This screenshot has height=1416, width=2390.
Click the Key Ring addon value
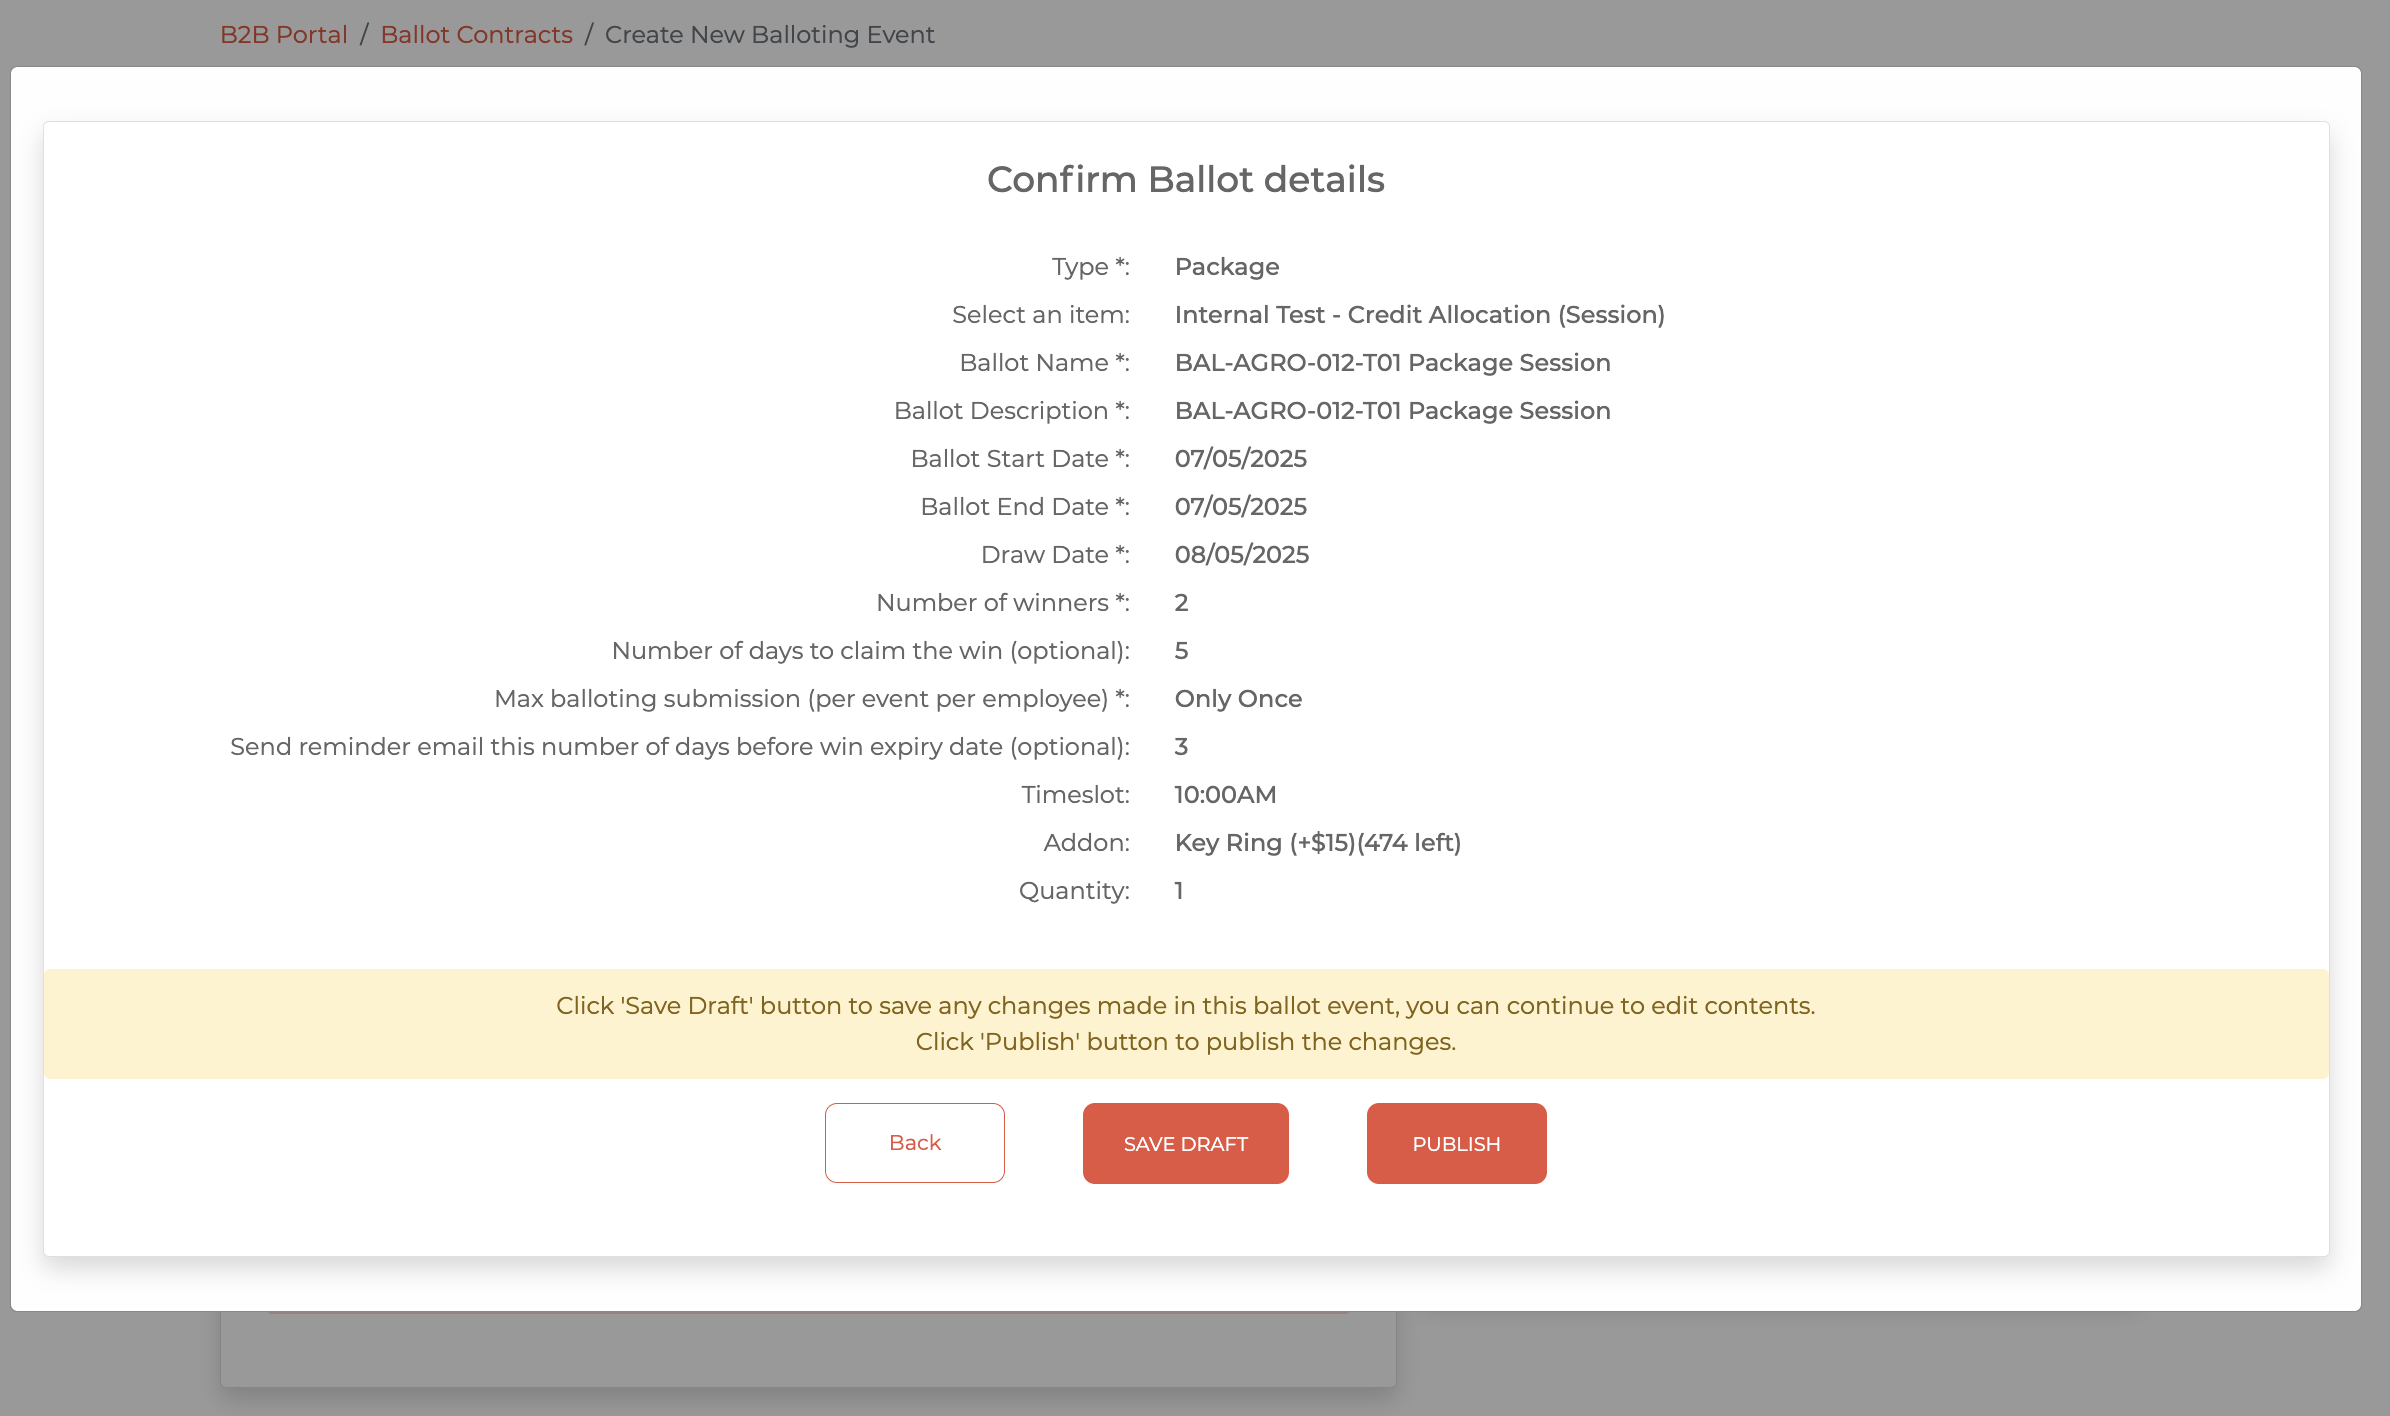[1317, 842]
